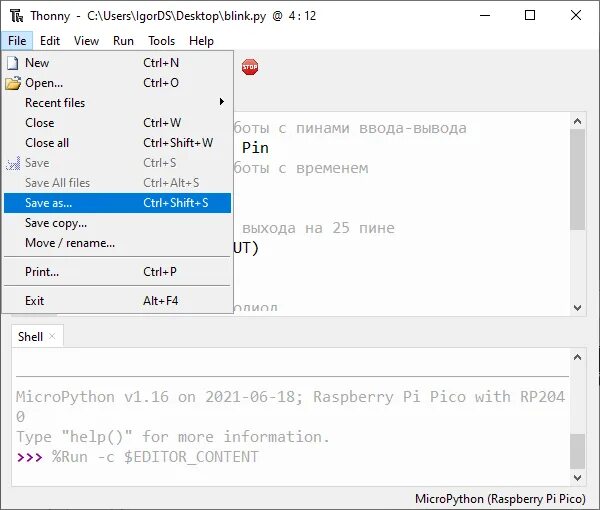
Task: Click the red Stop toolbar icon
Action: pyautogui.click(x=250, y=67)
